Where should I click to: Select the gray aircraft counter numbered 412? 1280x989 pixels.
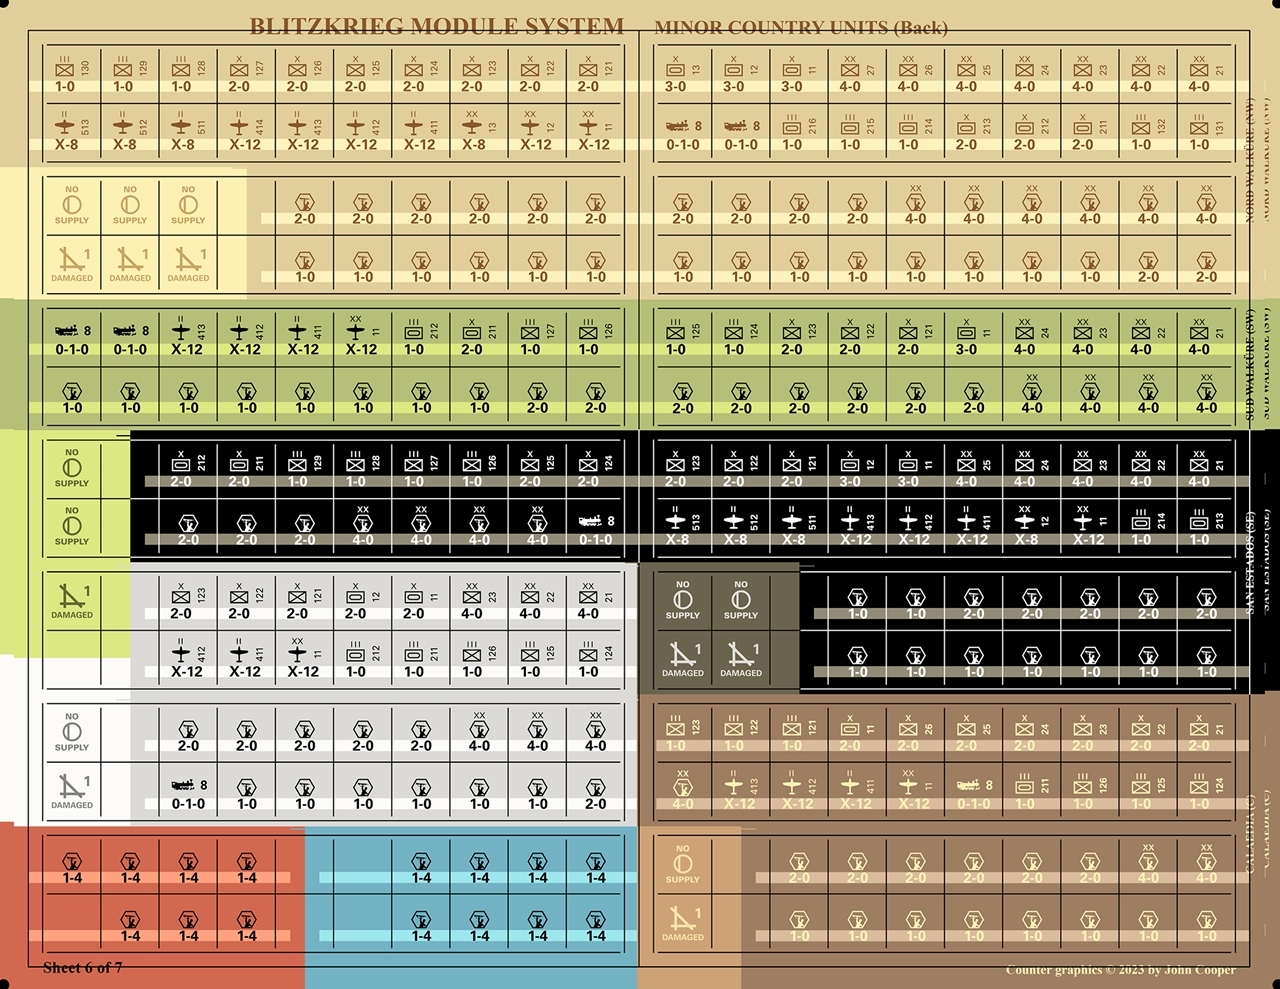point(188,661)
